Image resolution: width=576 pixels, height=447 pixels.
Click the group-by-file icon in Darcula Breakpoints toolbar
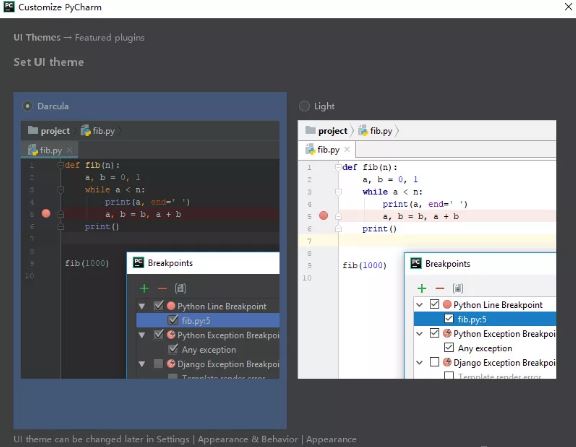(180, 288)
